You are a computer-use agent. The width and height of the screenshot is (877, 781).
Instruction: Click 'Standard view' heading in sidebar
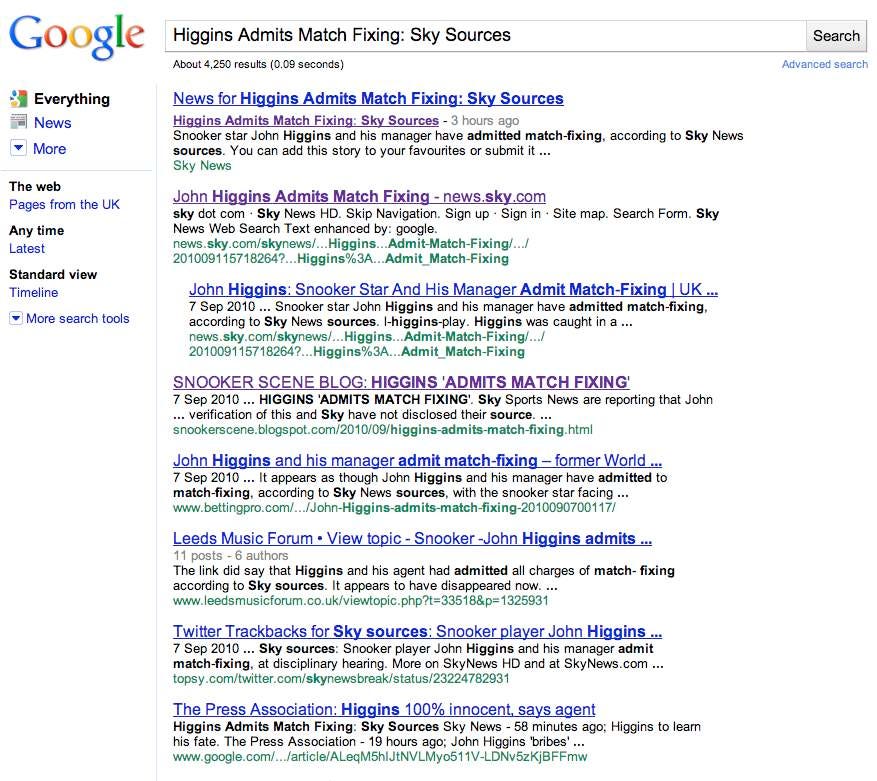53,274
